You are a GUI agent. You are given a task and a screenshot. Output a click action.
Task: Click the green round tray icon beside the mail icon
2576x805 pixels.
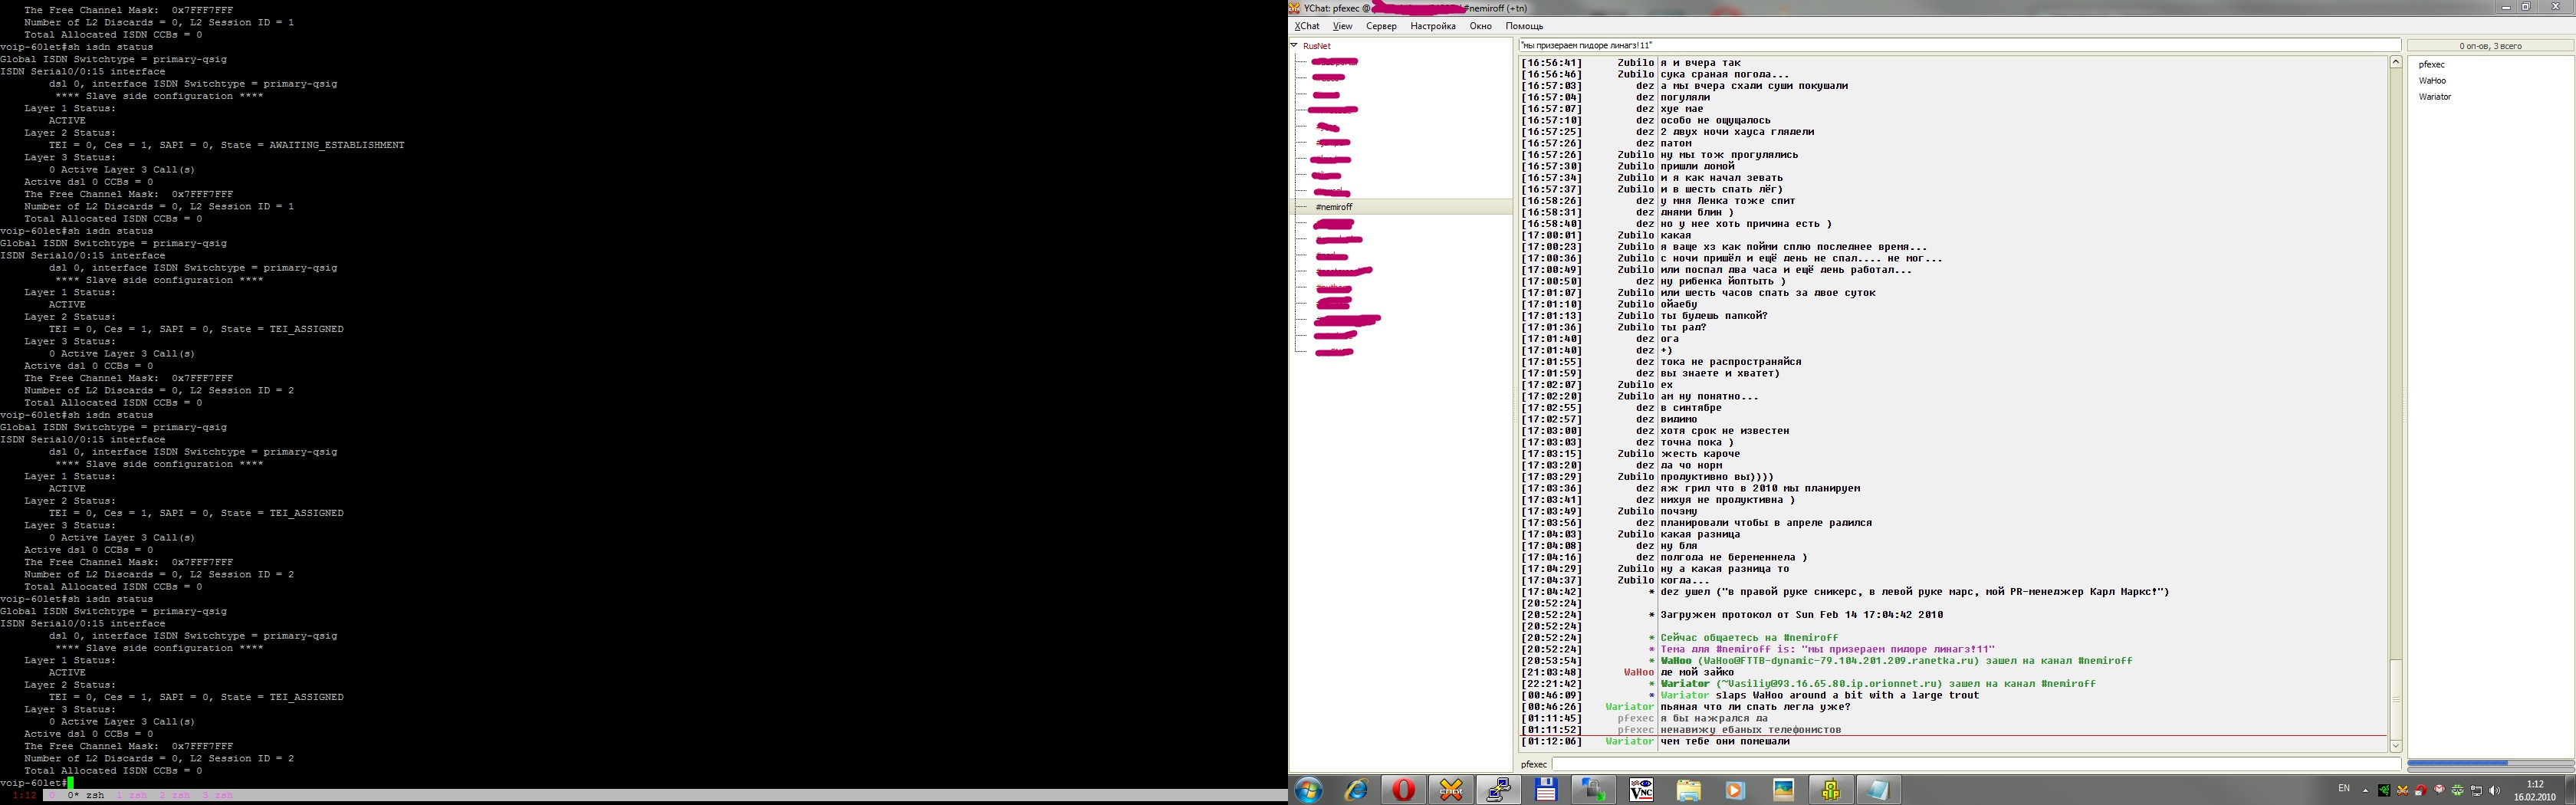point(2457,791)
